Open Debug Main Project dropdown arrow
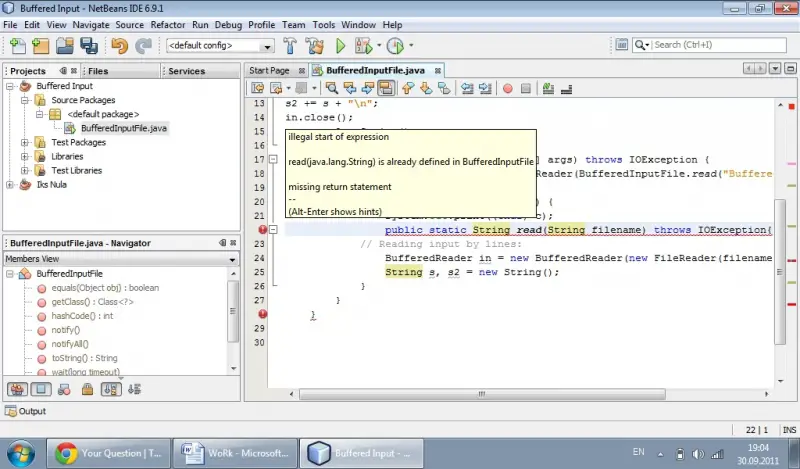 (x=379, y=45)
